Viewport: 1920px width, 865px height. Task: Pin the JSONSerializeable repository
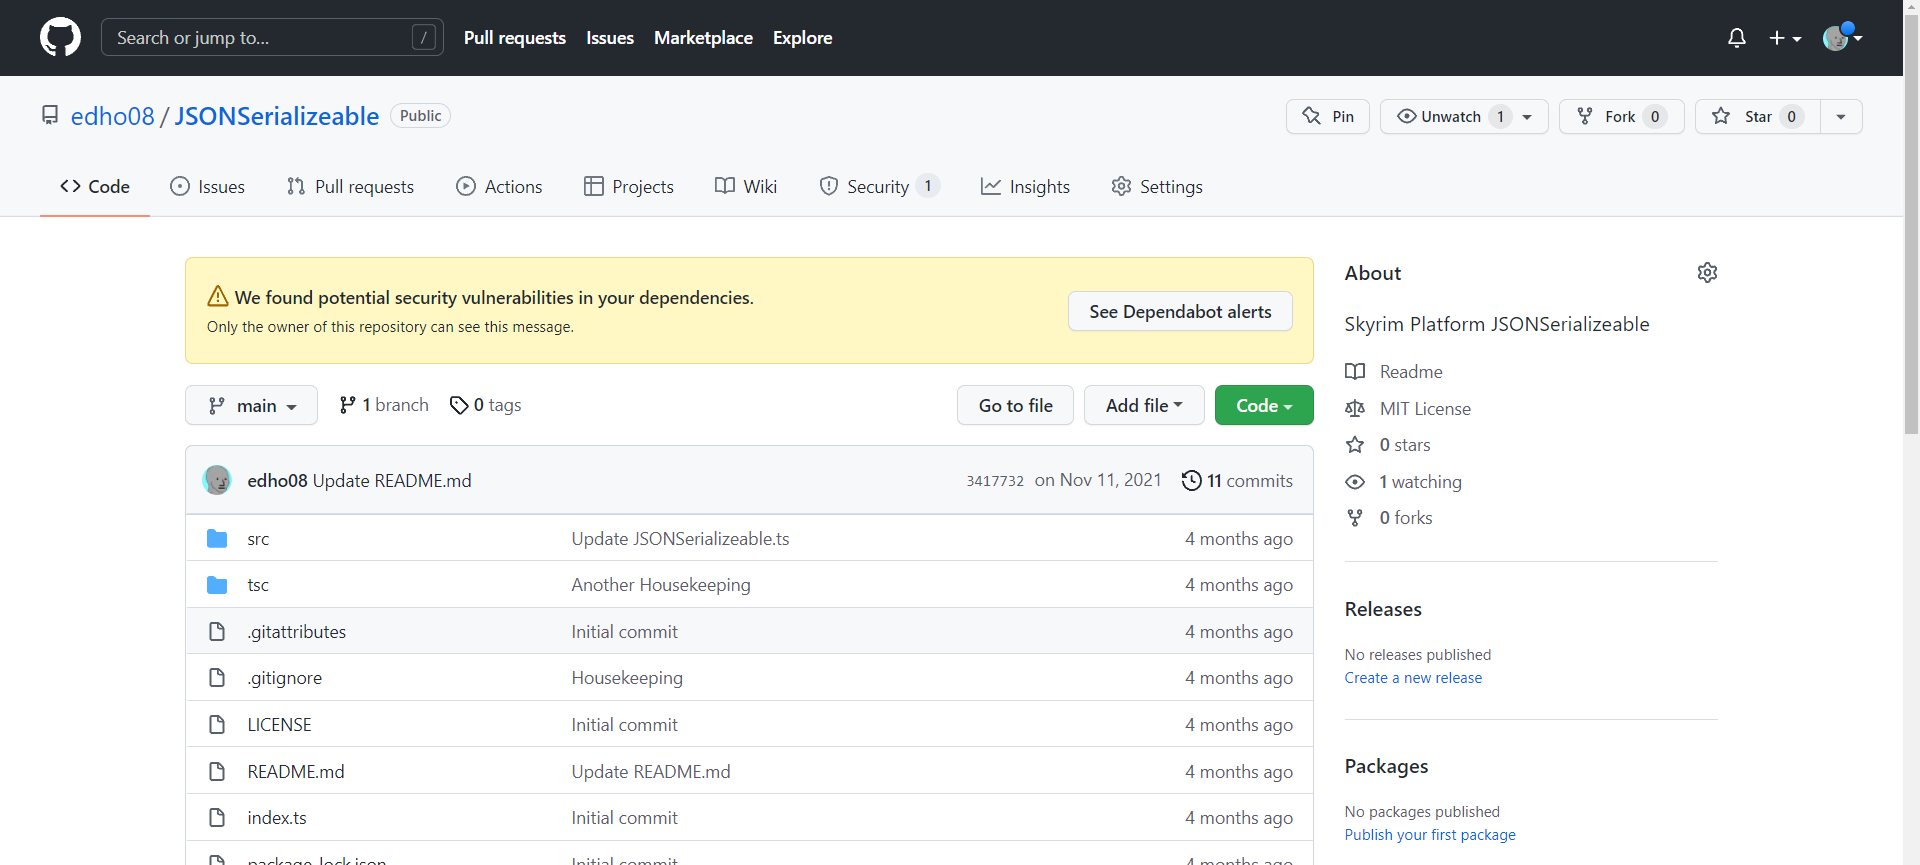pyautogui.click(x=1327, y=117)
